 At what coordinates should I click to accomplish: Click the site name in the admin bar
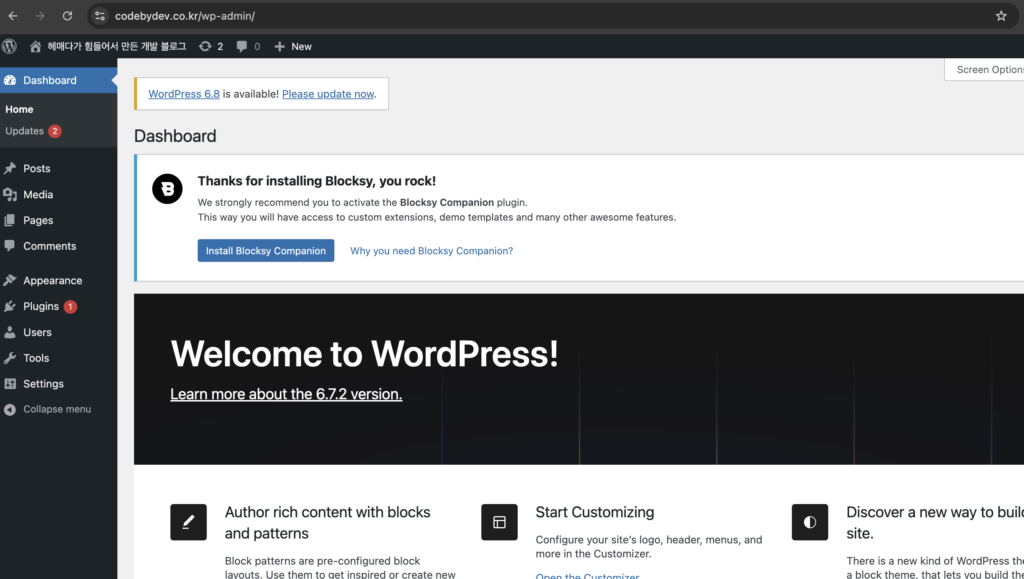point(117,46)
